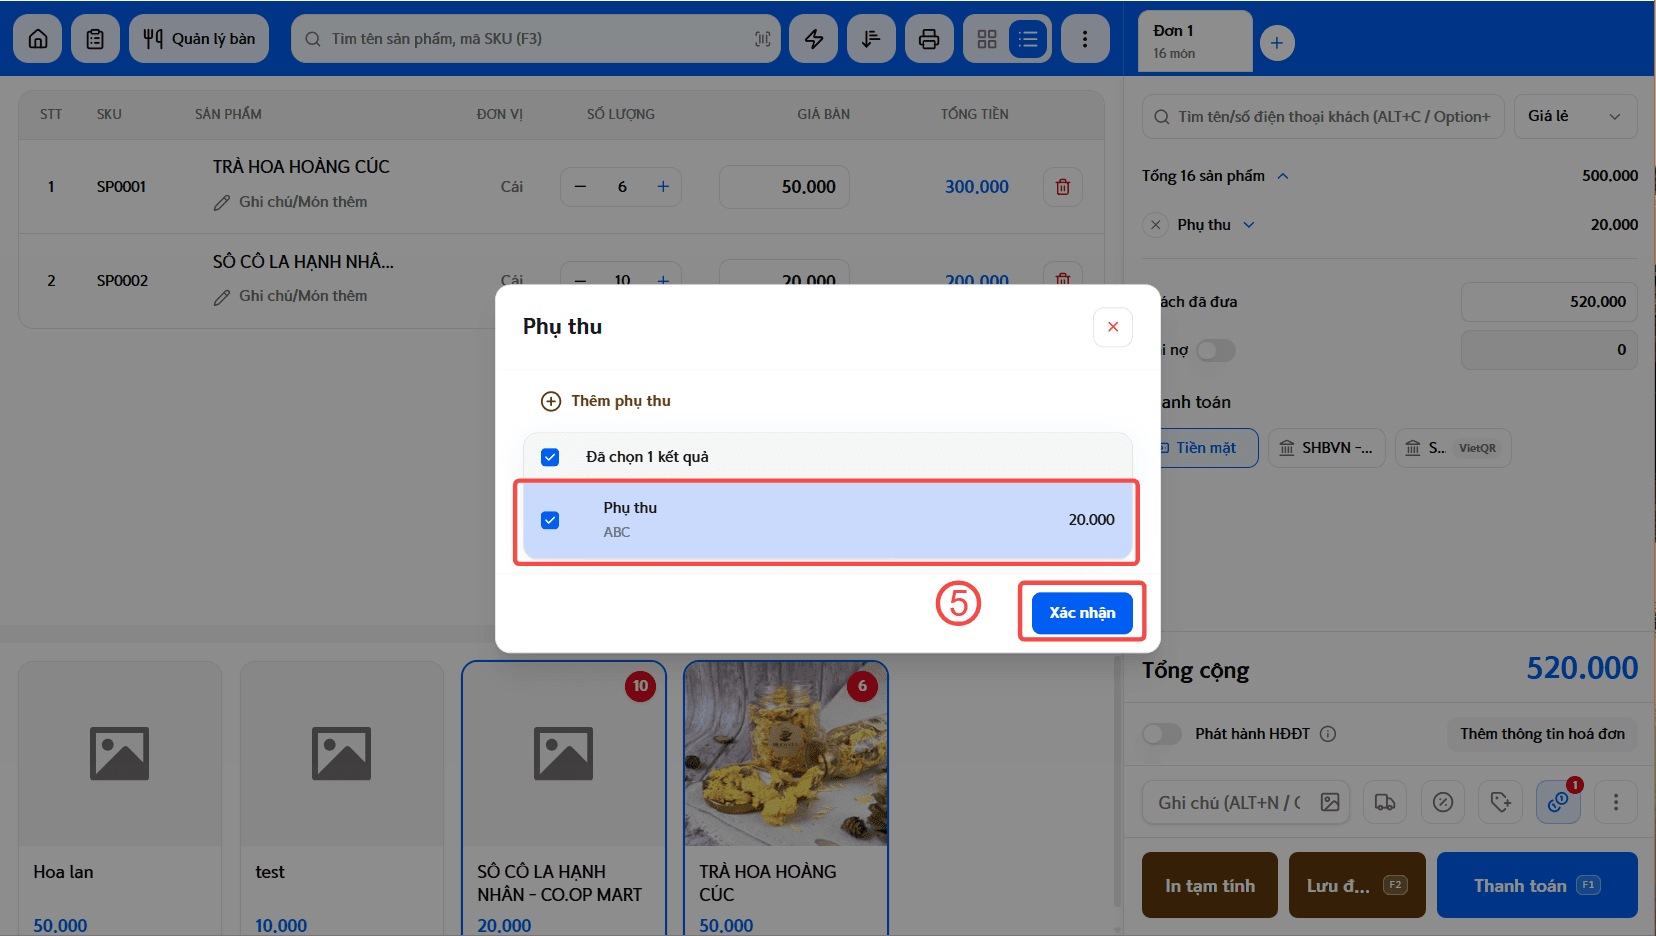This screenshot has height=936, width=1656.
Task: Click the lightning quick-action icon
Action: (814, 39)
